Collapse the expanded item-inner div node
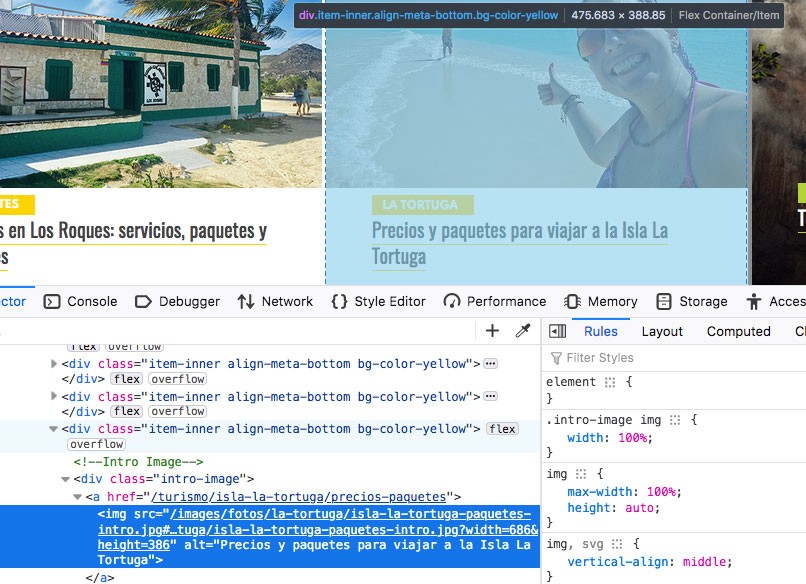 point(54,429)
